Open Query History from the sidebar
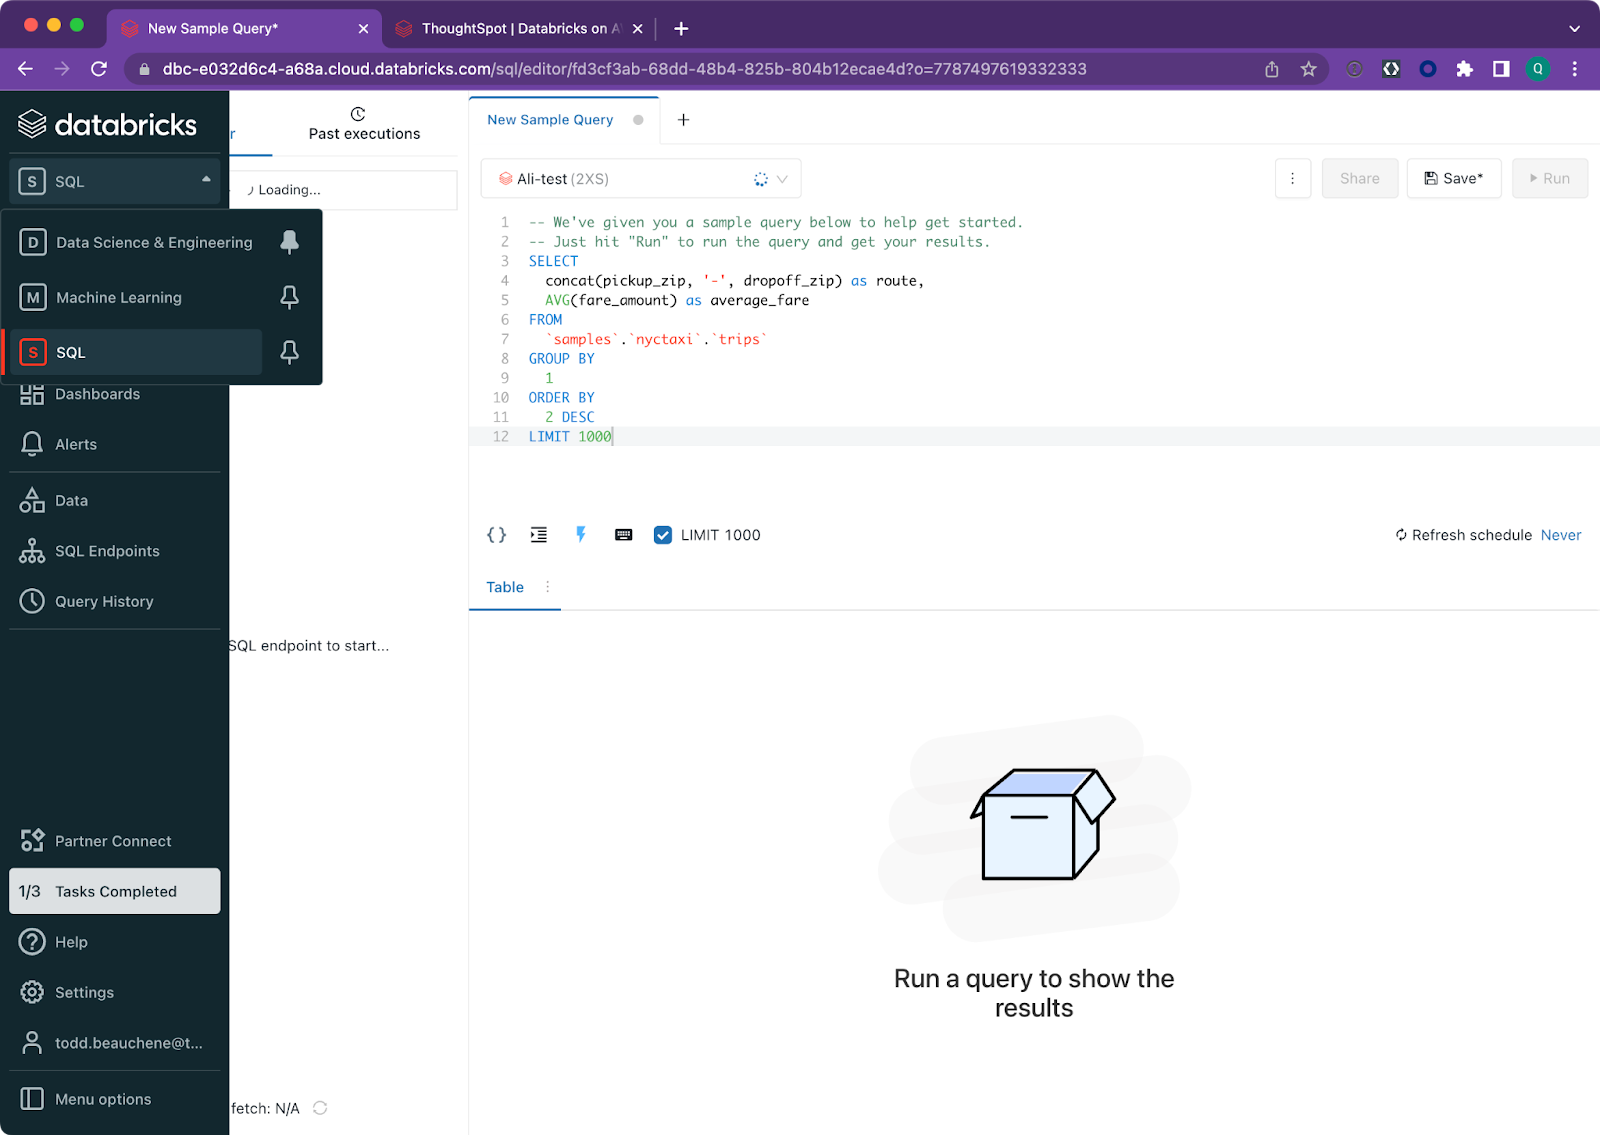 point(104,601)
